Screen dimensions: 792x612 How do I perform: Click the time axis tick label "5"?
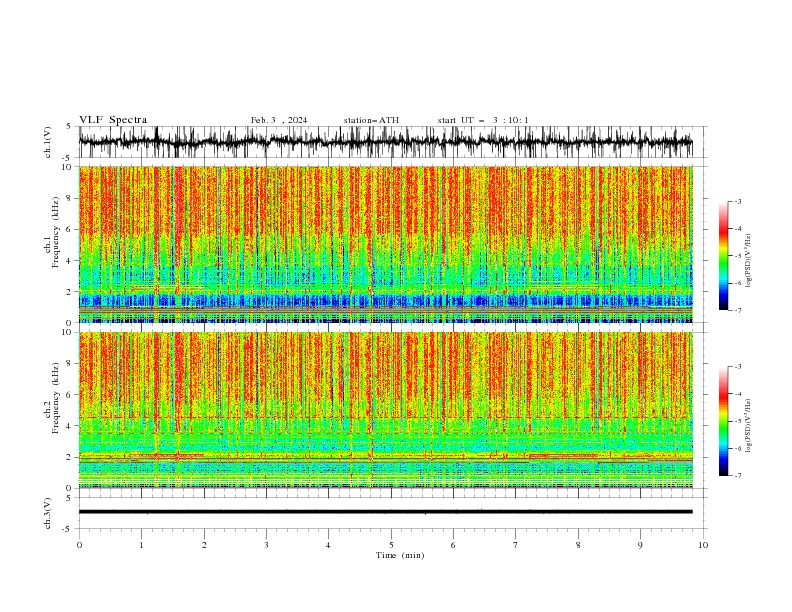click(x=391, y=545)
